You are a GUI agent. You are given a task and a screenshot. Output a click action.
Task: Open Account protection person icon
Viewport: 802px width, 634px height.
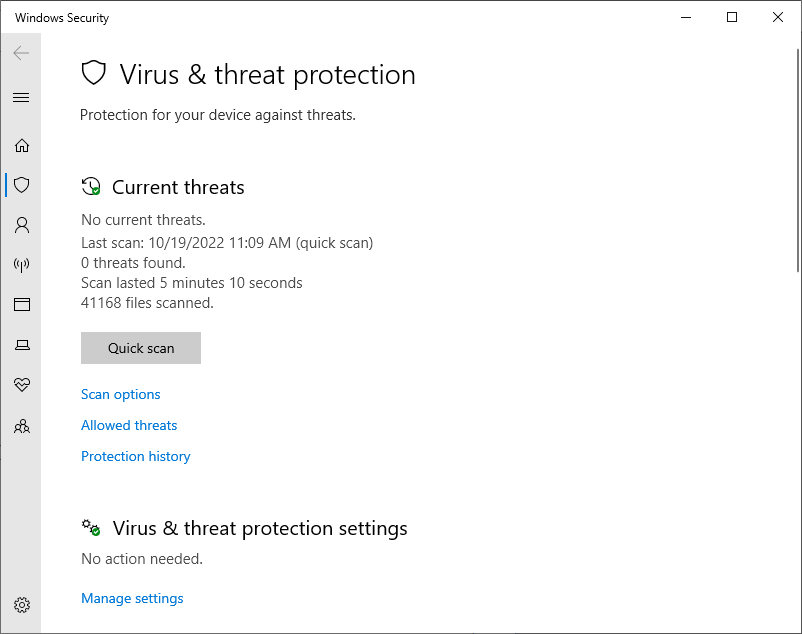[21, 225]
